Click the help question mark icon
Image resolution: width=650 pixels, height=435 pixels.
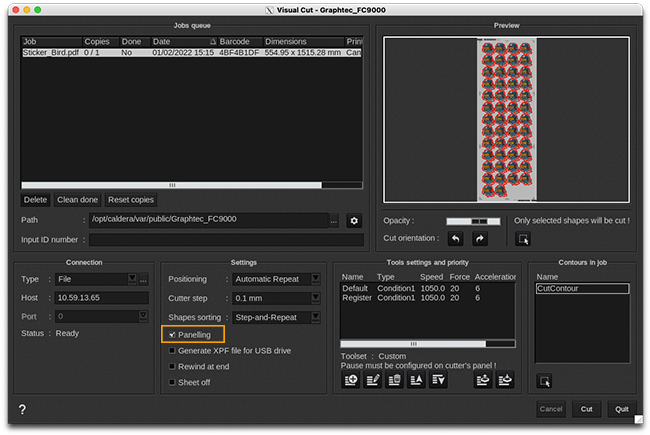[22, 409]
